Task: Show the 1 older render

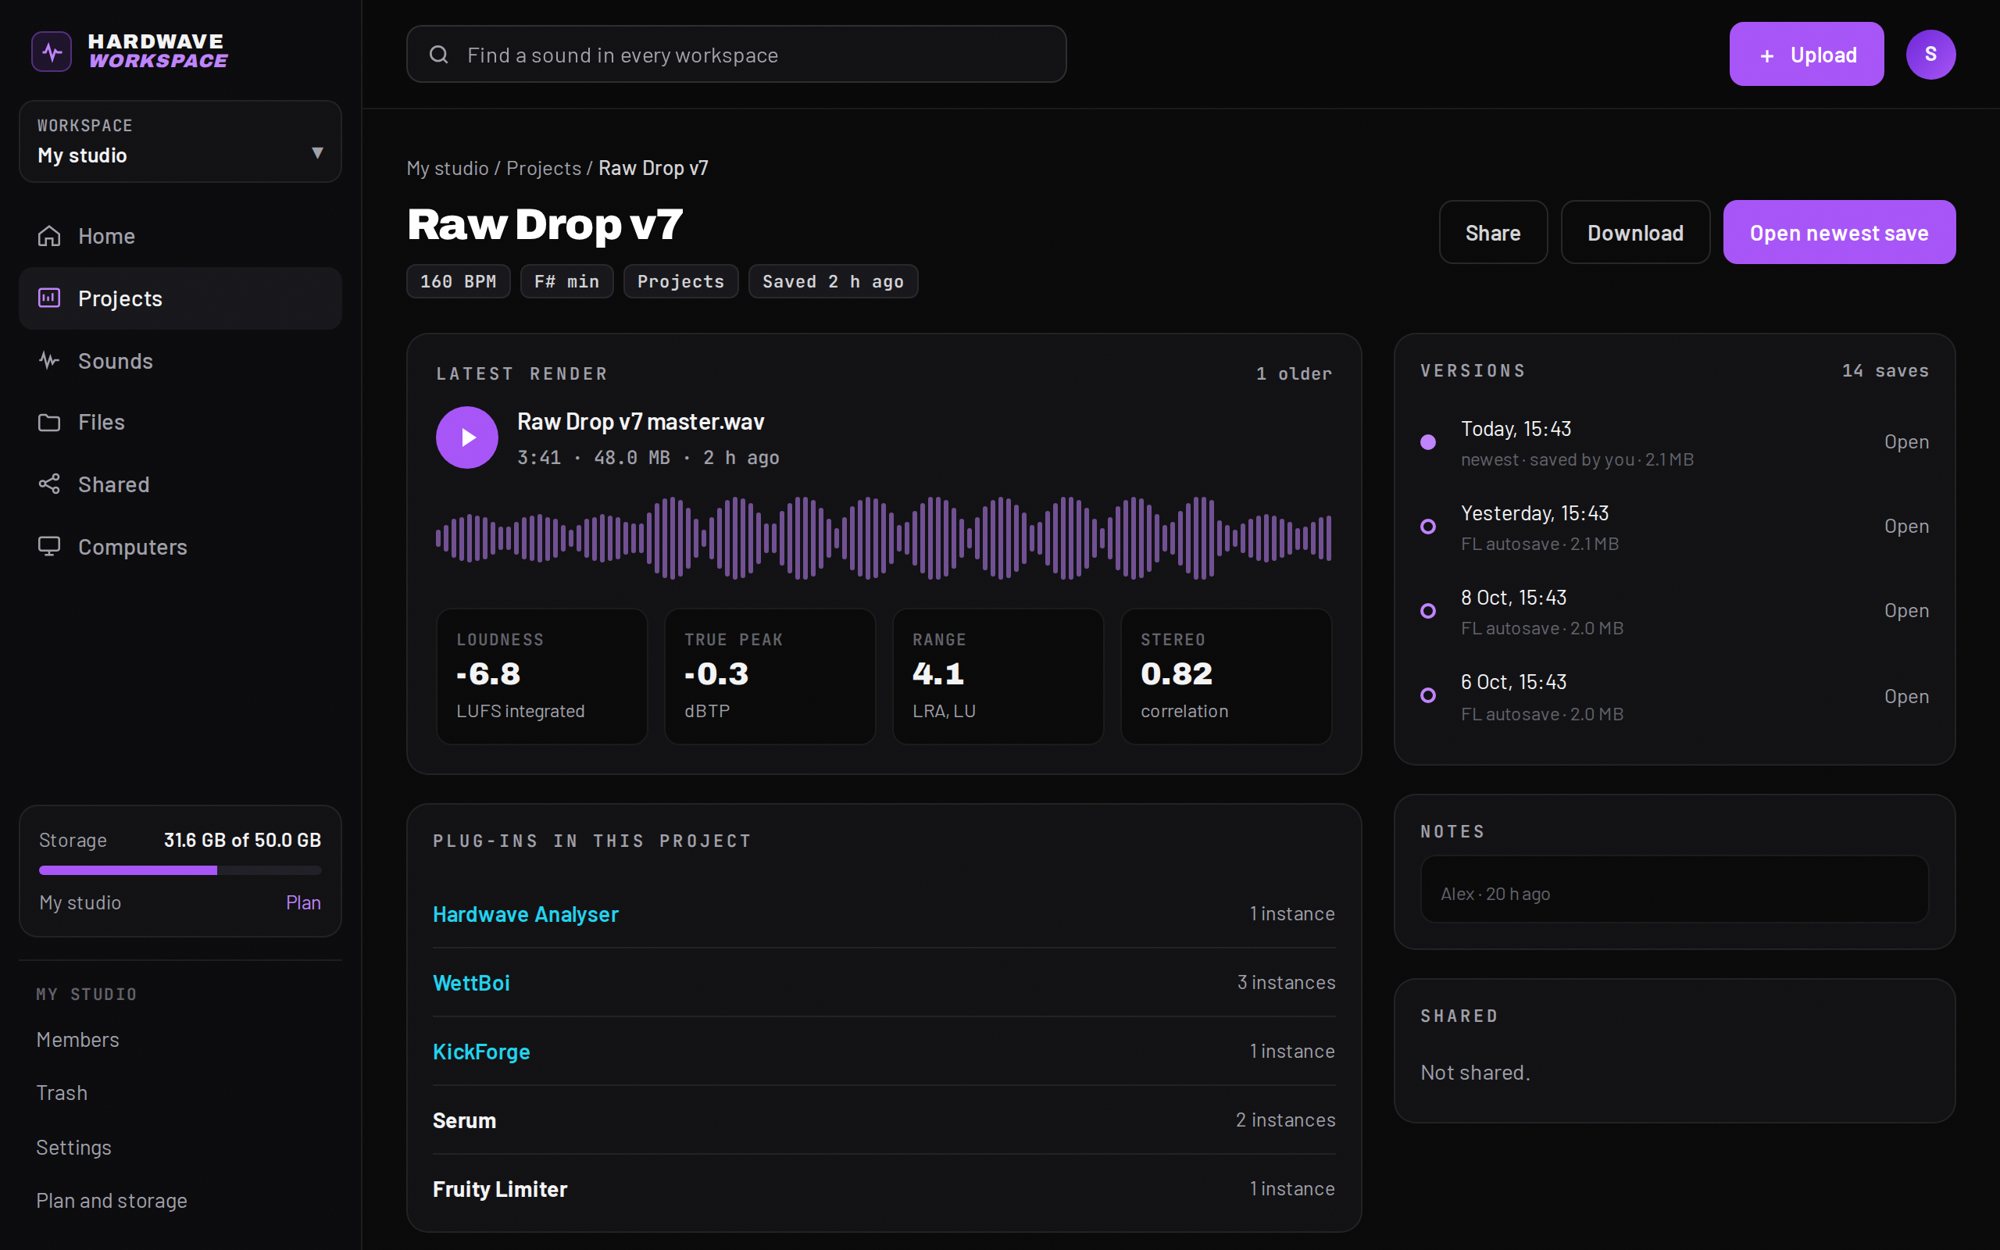Action: [1294, 374]
